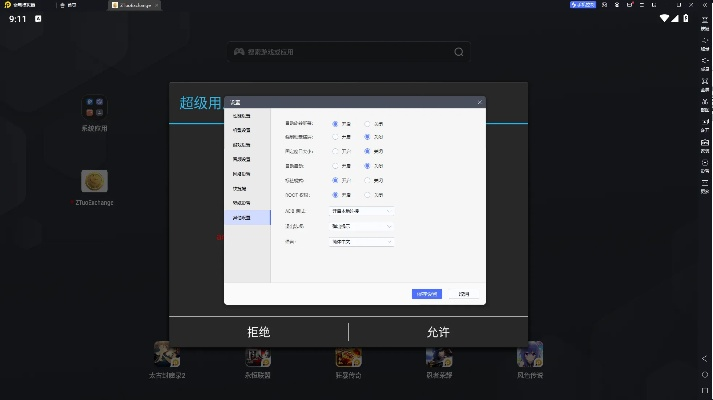The width and height of the screenshot is (713, 400).
Task: Click 允许 in the superuser prompt
Action: tap(438, 332)
